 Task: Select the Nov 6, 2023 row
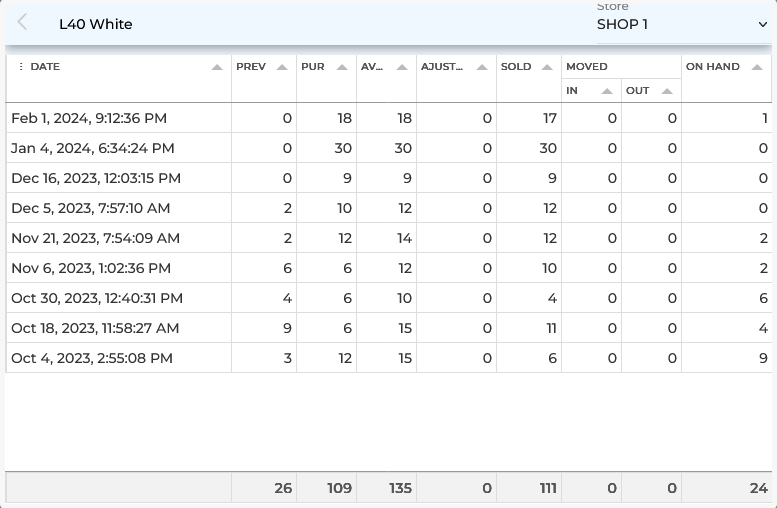tap(90, 268)
